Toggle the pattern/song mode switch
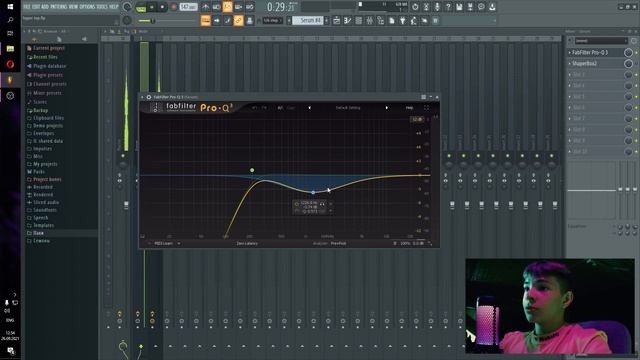This screenshot has width=640, height=360. [x=141, y=7]
